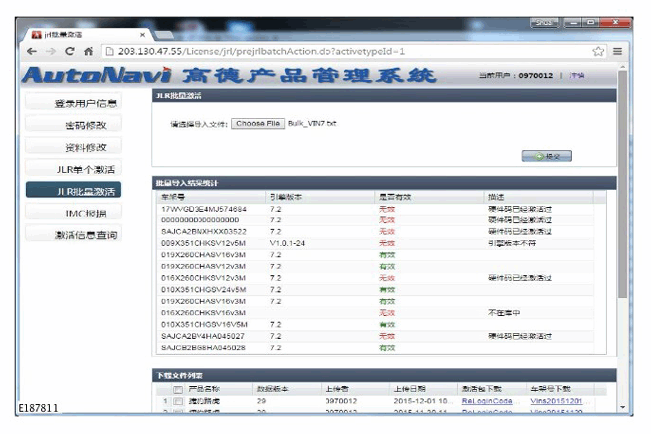
Task: Click the logout link beside user 0970012
Action: pos(577,76)
